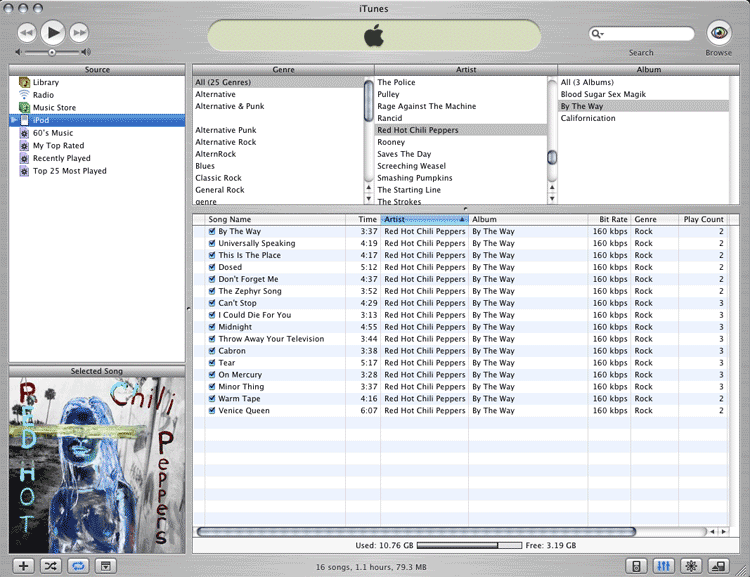
Task: Open Library in the Source list
Action: [45, 82]
